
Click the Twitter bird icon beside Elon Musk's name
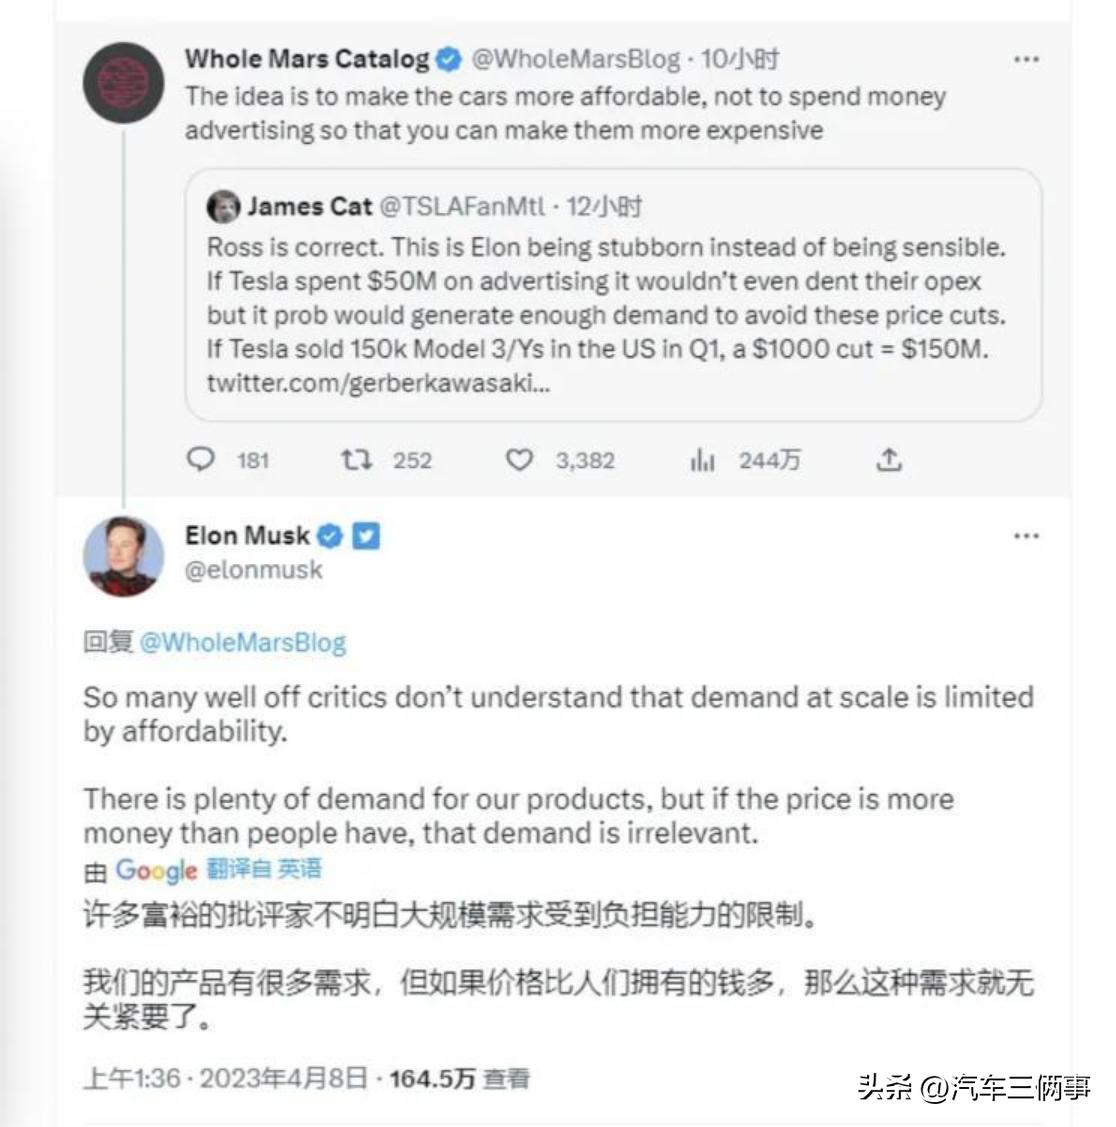coord(368,535)
